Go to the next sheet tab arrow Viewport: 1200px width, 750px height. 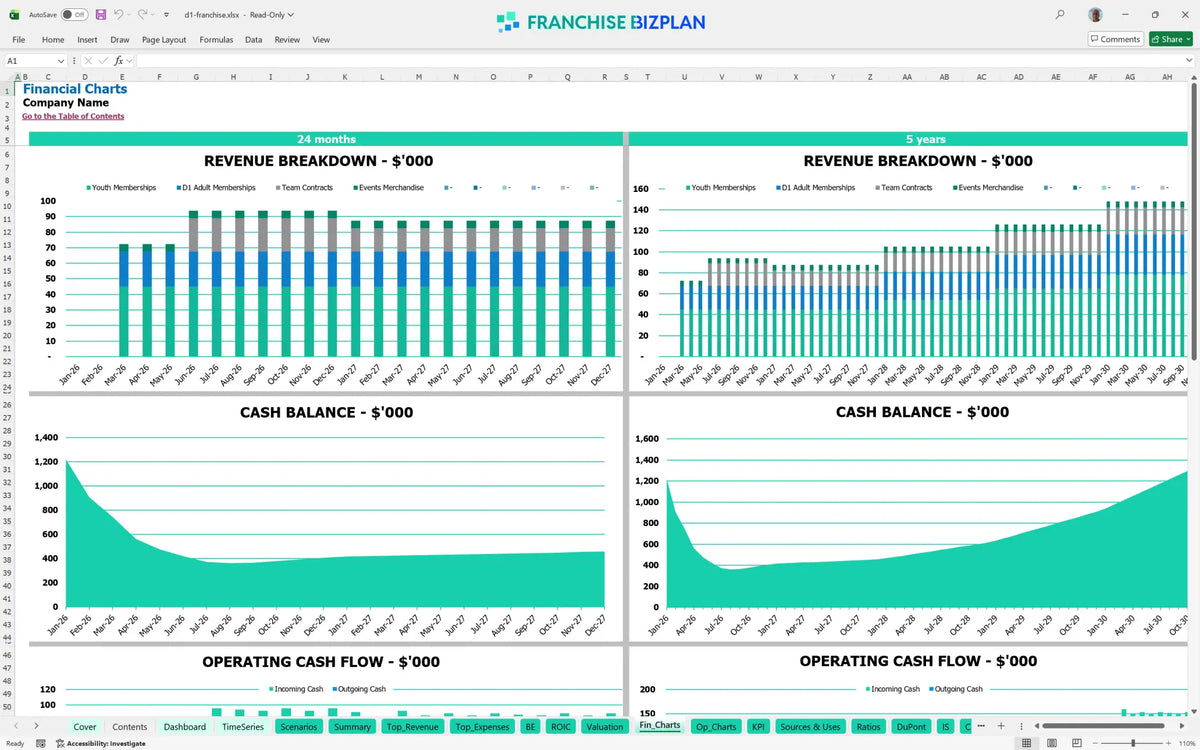click(36, 726)
